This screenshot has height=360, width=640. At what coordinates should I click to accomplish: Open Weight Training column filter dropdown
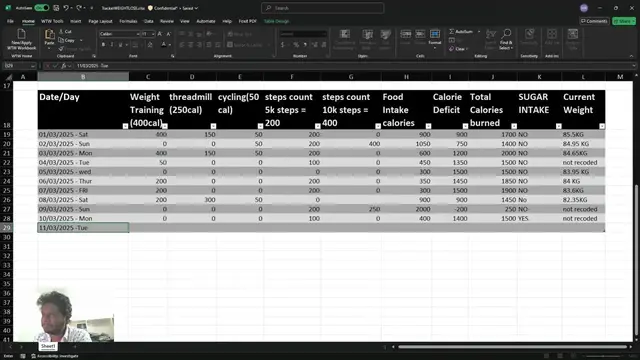pyautogui.click(x=165, y=126)
